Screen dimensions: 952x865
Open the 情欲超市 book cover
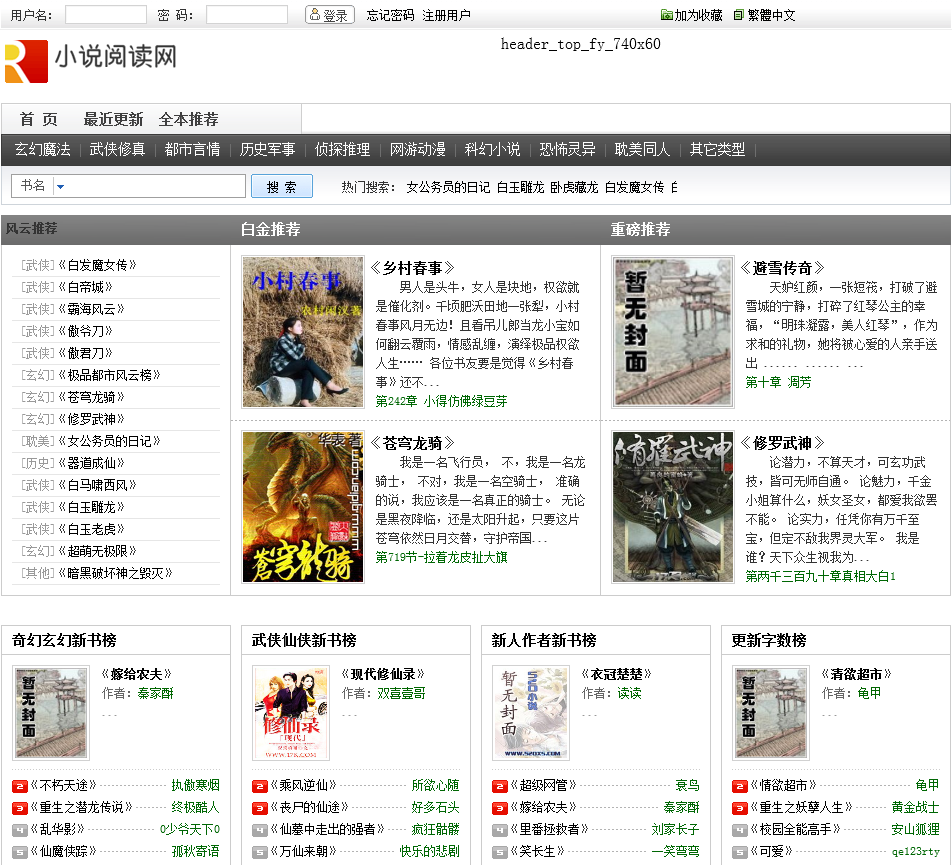[770, 713]
